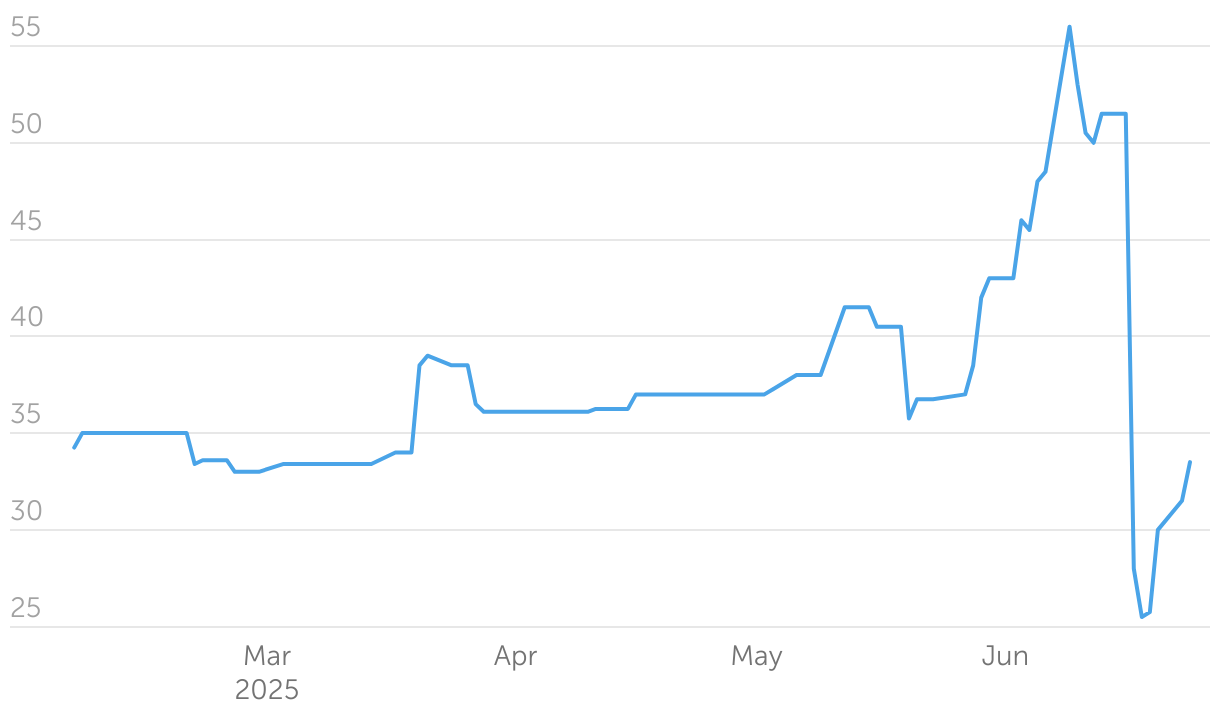Click the late-March peak near 39
The image size is (1220, 718).
(x=428, y=356)
